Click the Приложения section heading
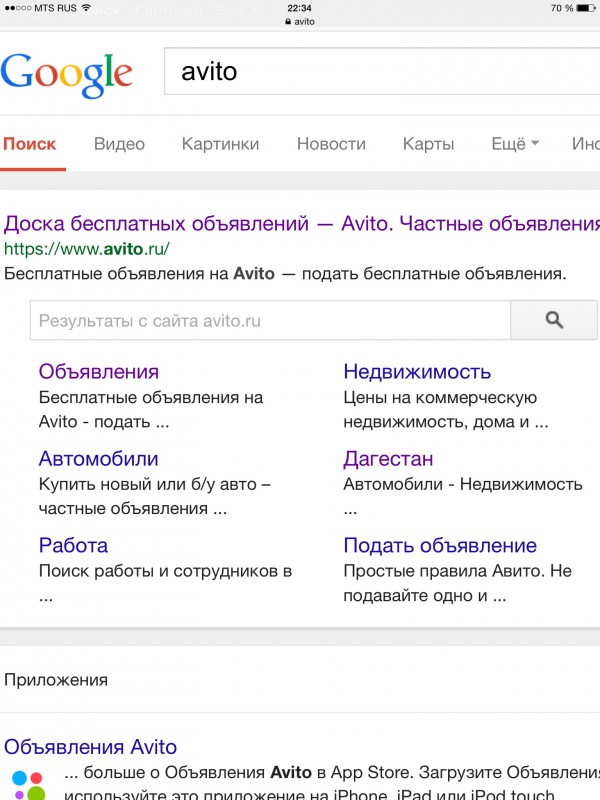Image resolution: width=600 pixels, height=800 pixels. tap(56, 680)
